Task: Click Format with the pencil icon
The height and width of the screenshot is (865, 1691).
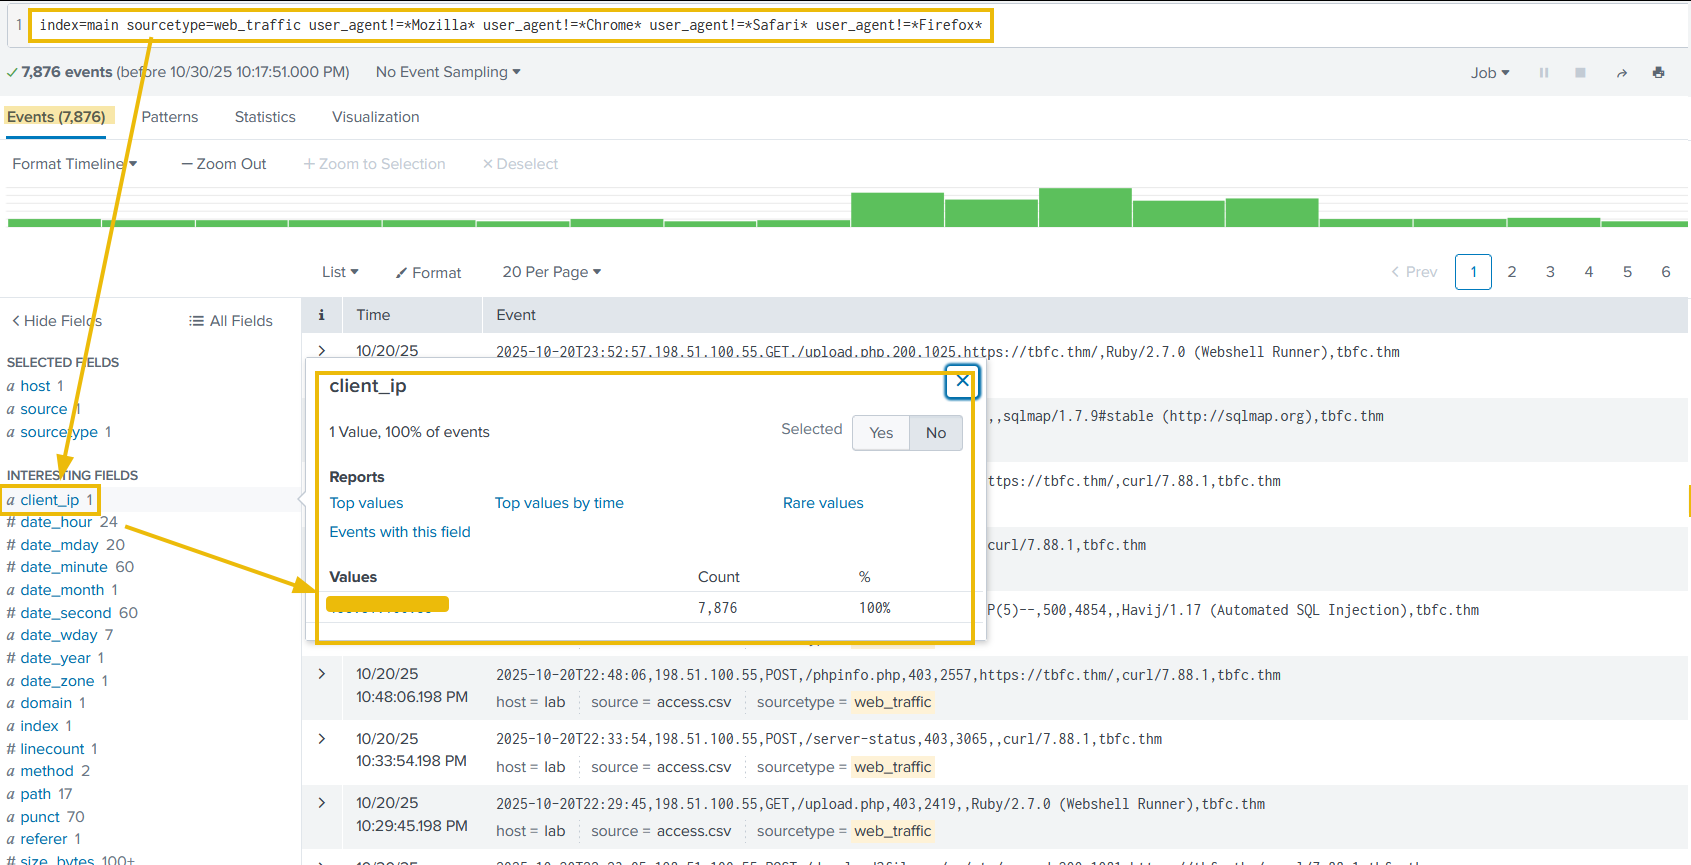Action: 428,273
